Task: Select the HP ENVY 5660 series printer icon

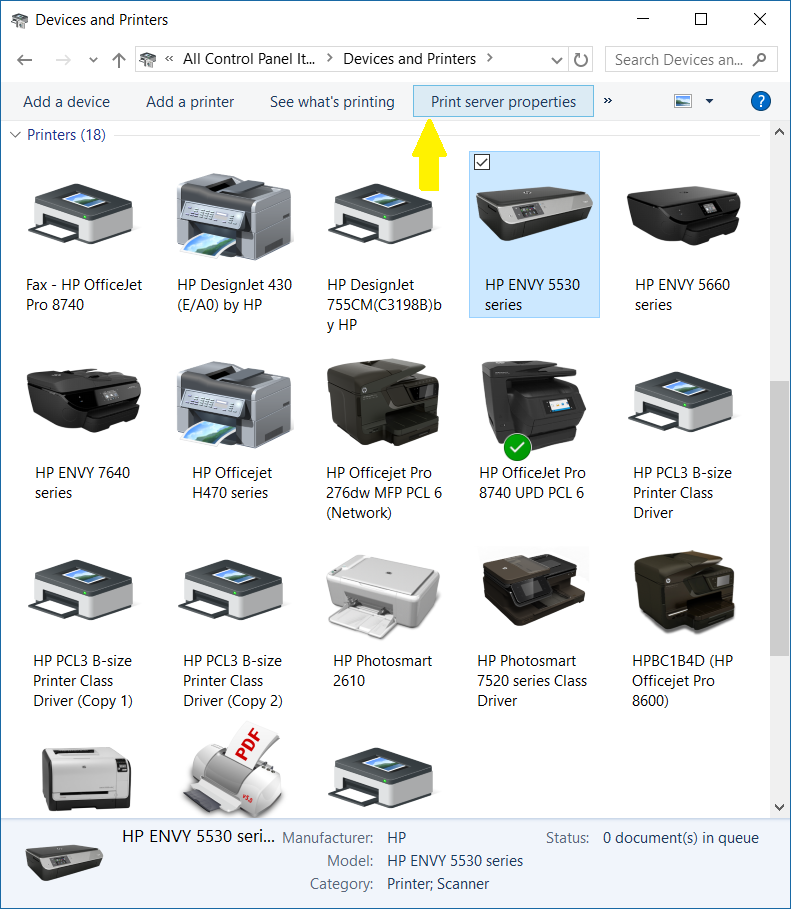Action: (x=683, y=216)
